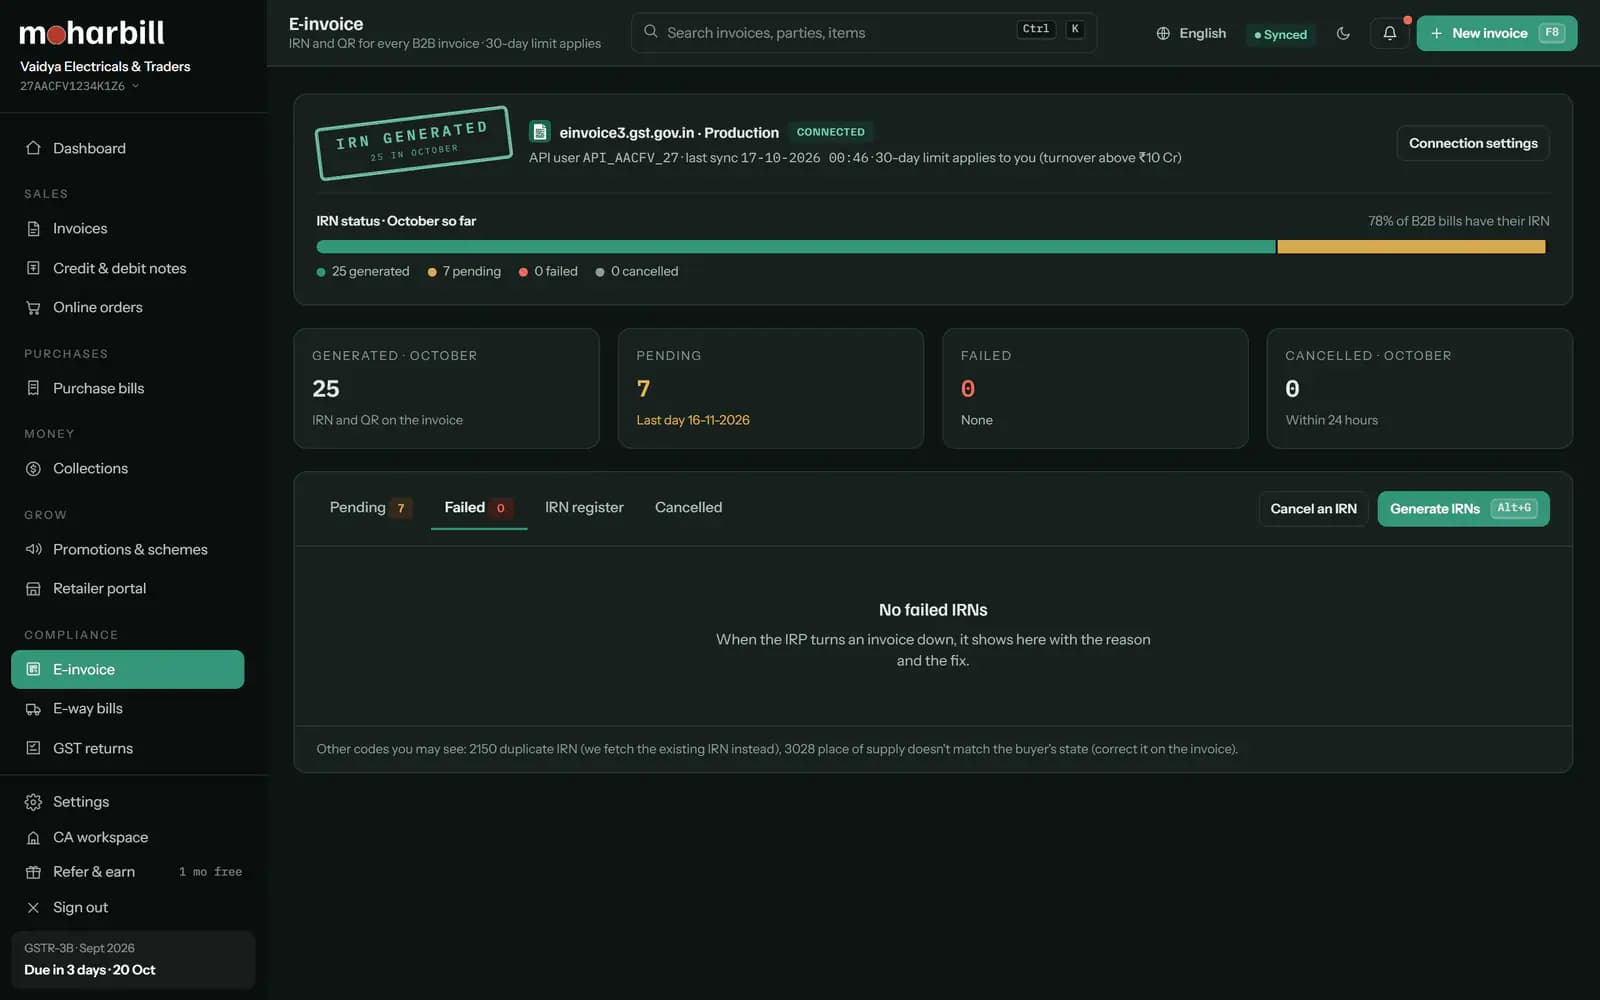Click the Settings gear icon
Screen dimensions: 1600x1000
click(33, 802)
